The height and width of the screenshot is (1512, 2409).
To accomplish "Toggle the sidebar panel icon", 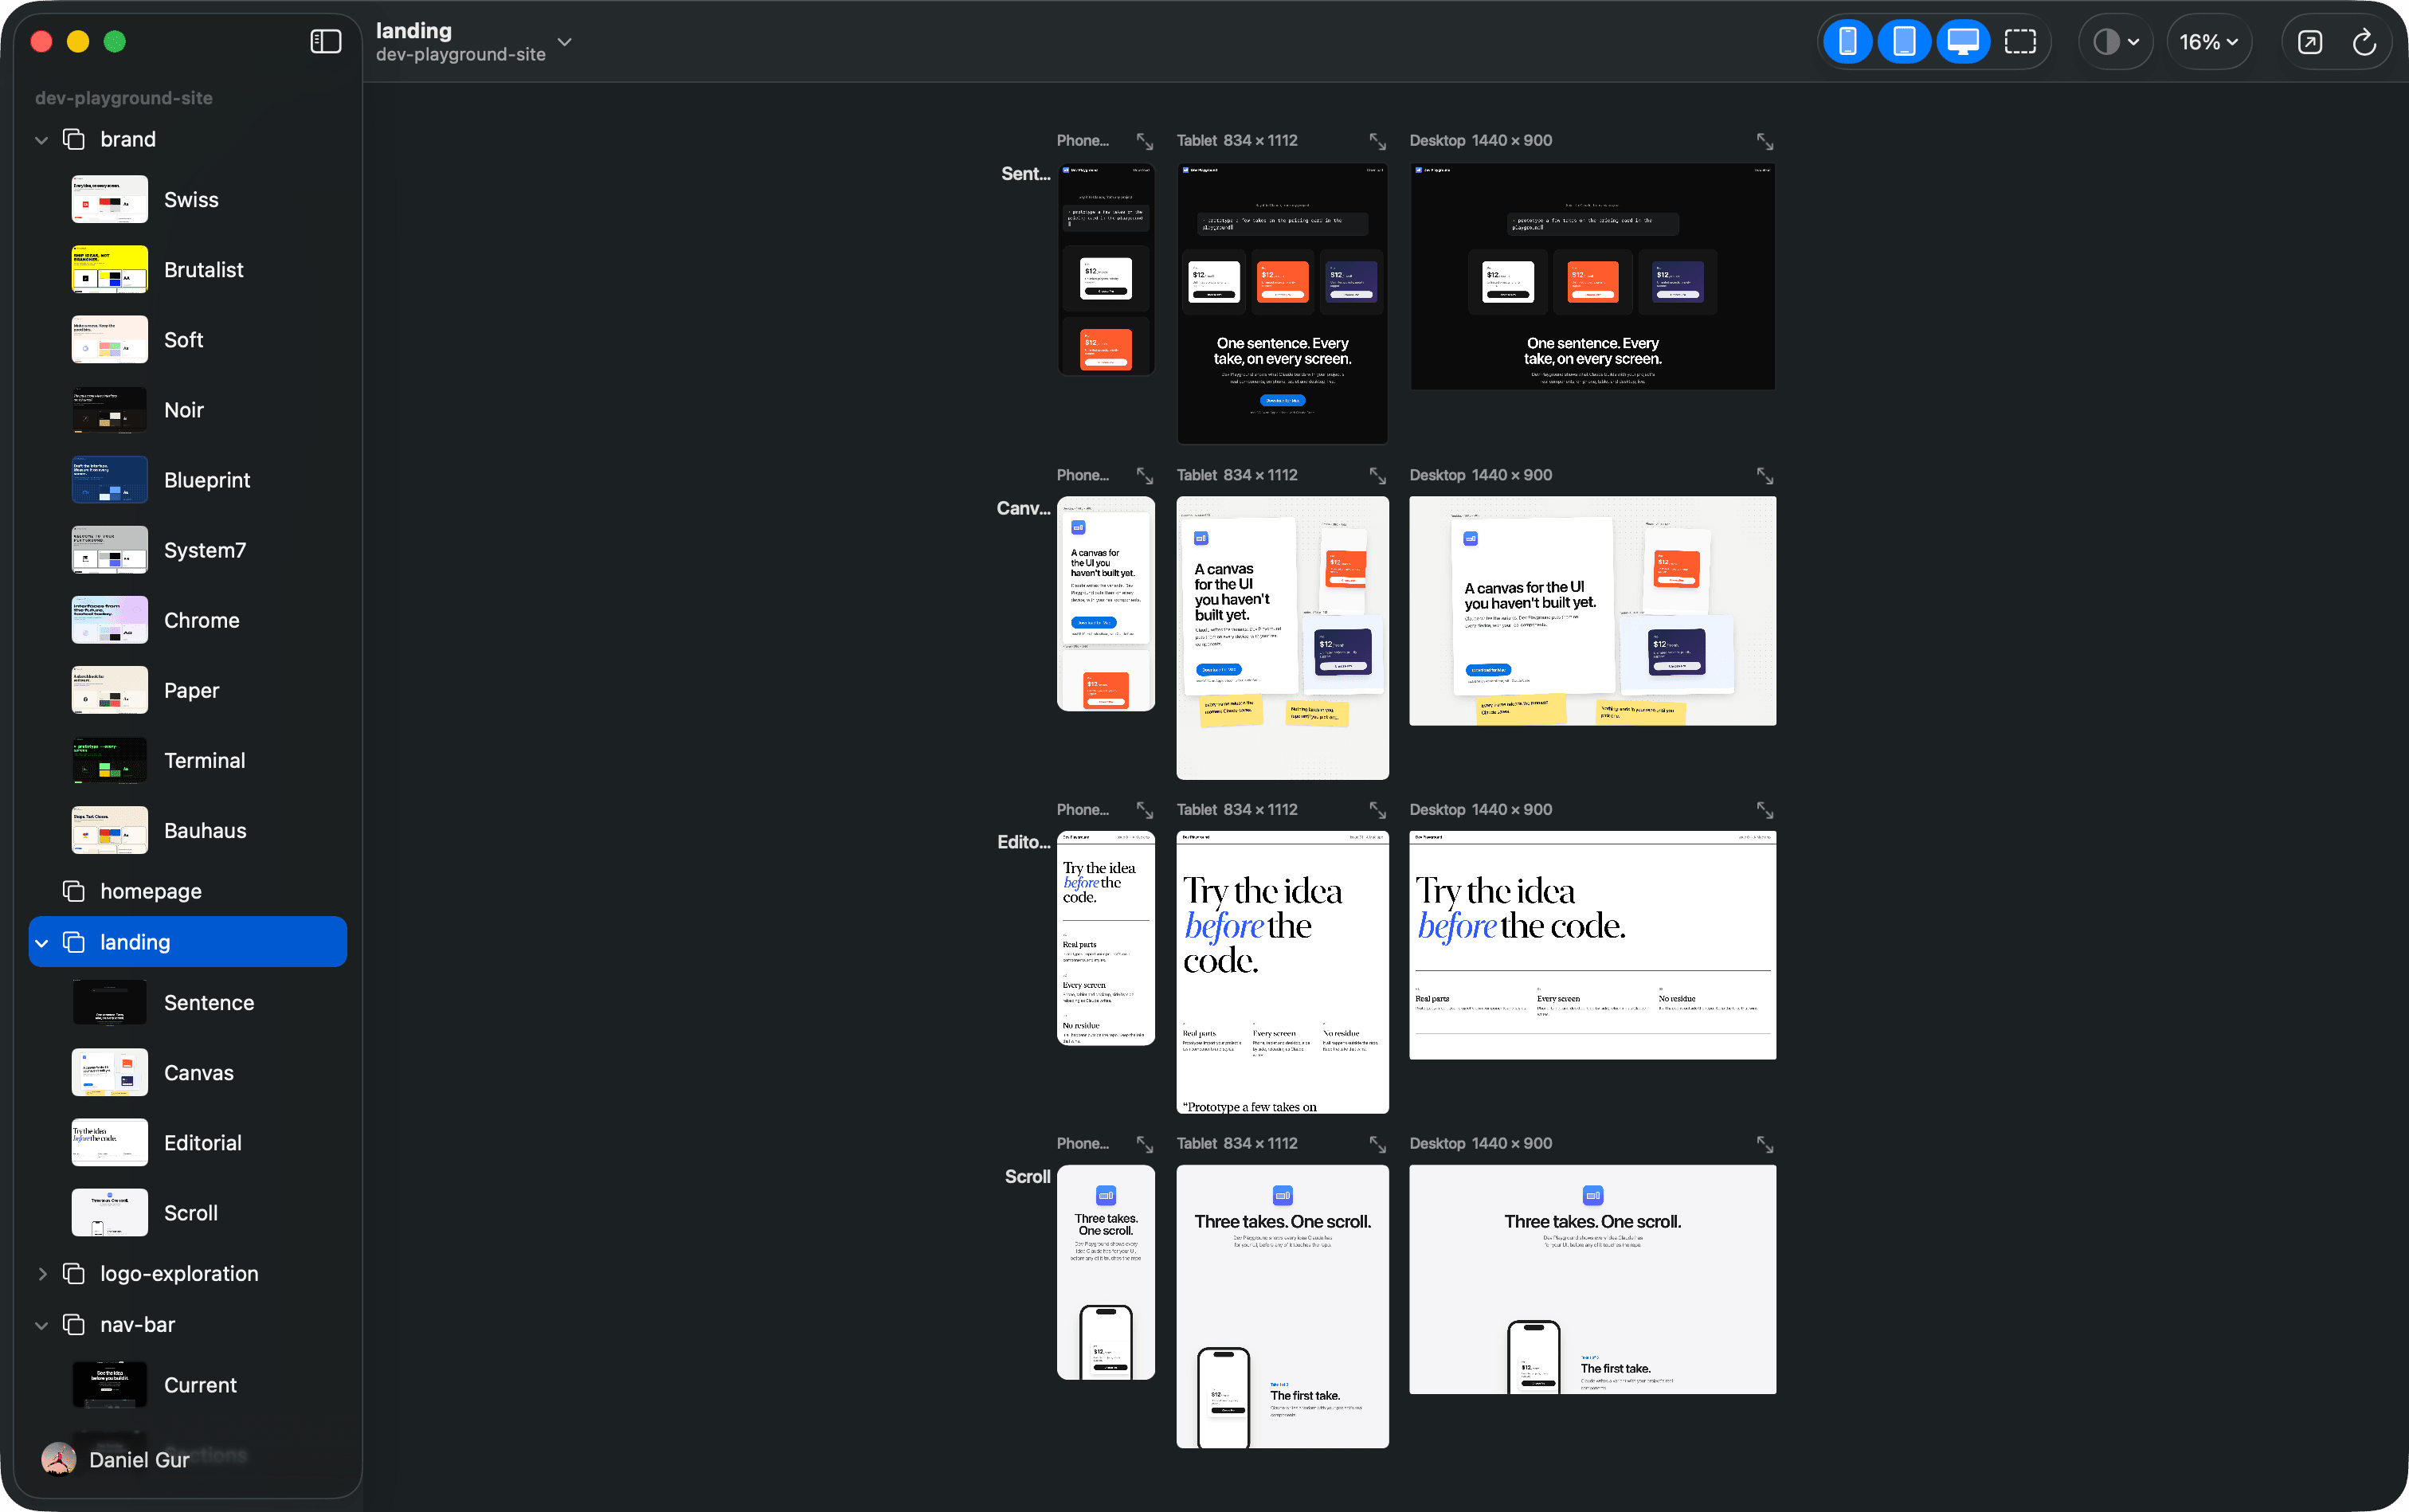I will pyautogui.click(x=325, y=41).
